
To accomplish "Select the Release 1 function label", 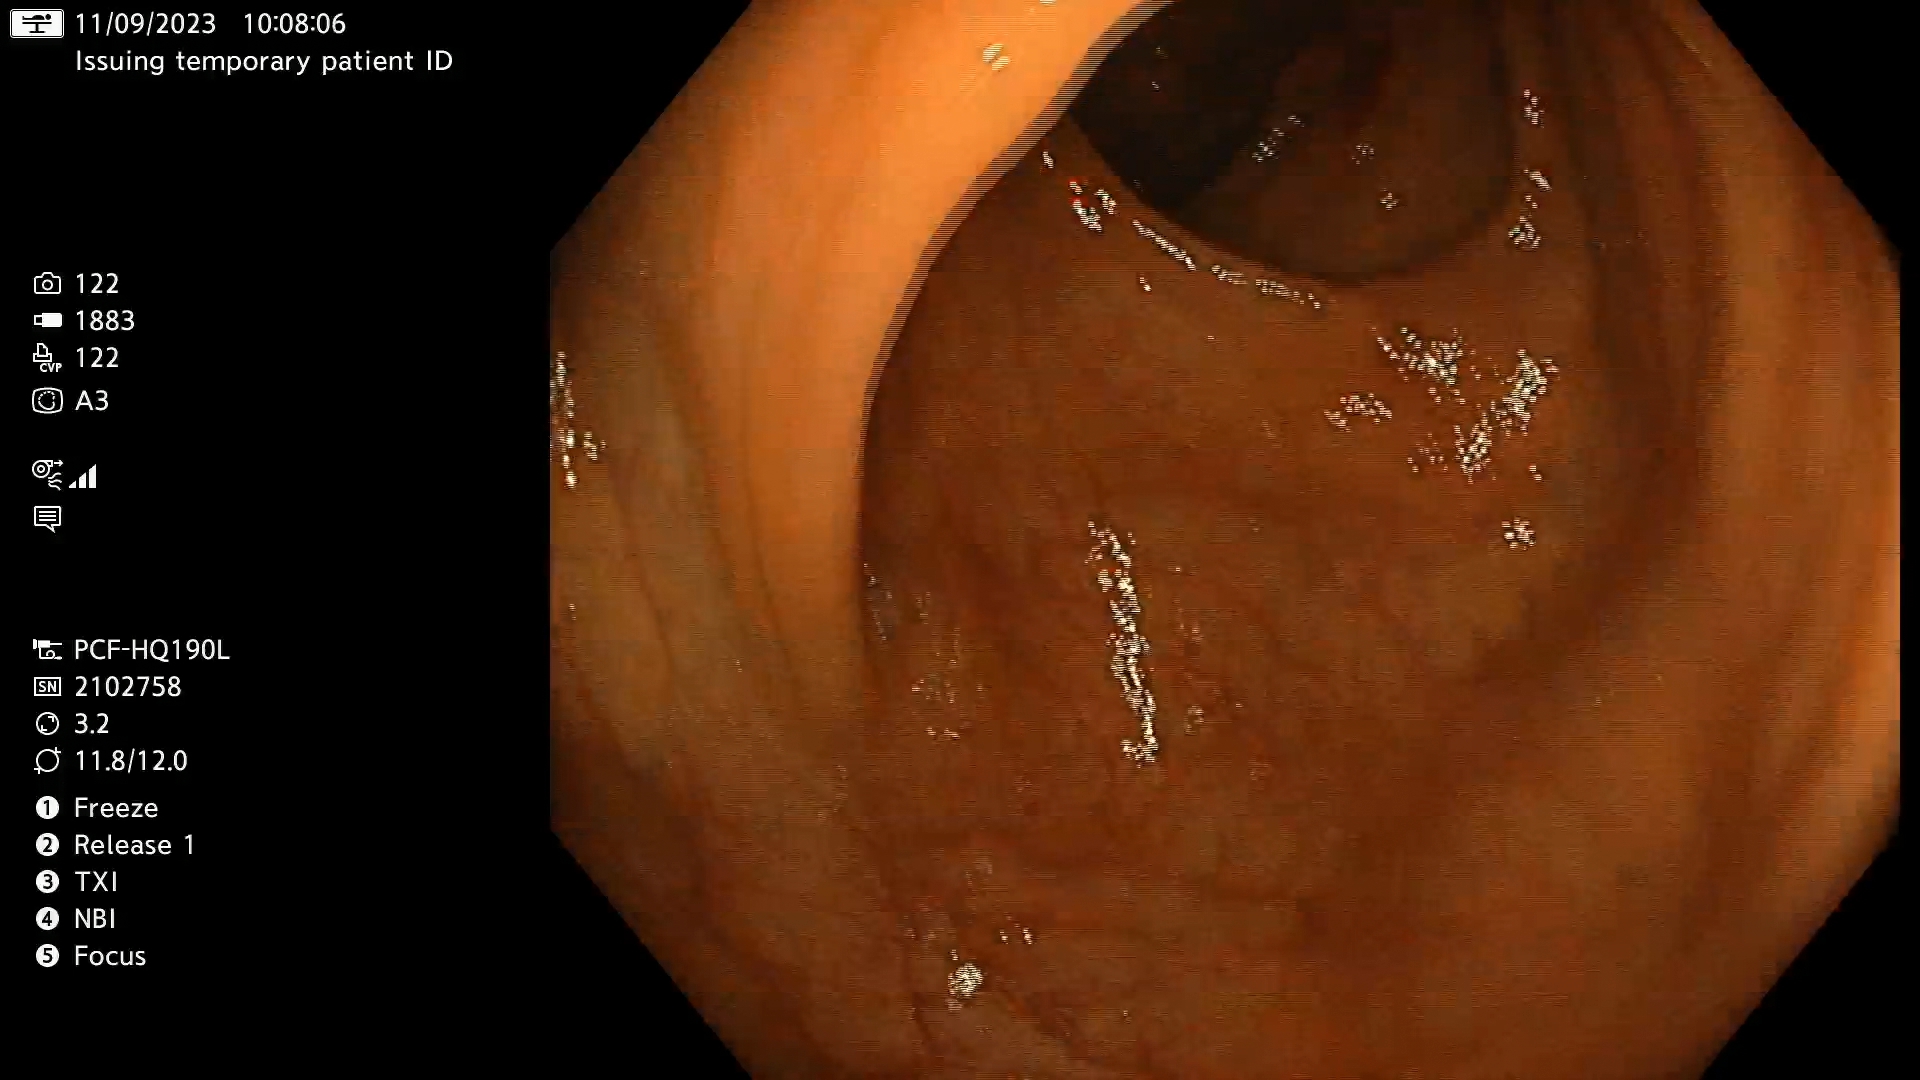I will tap(134, 845).
